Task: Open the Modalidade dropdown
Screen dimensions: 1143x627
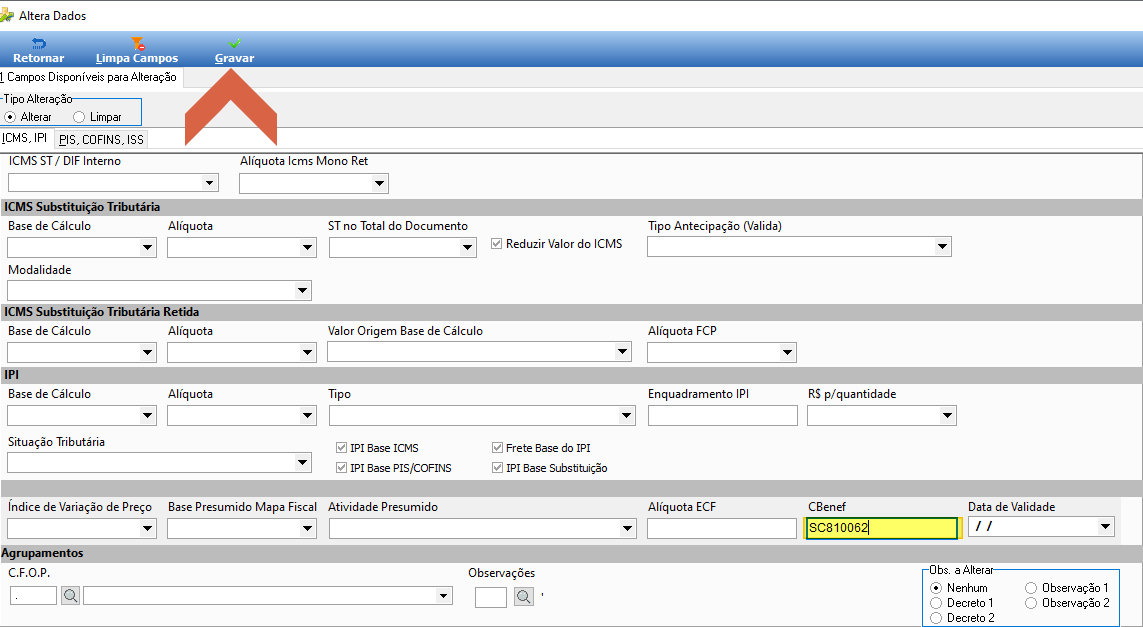Action: (303, 290)
